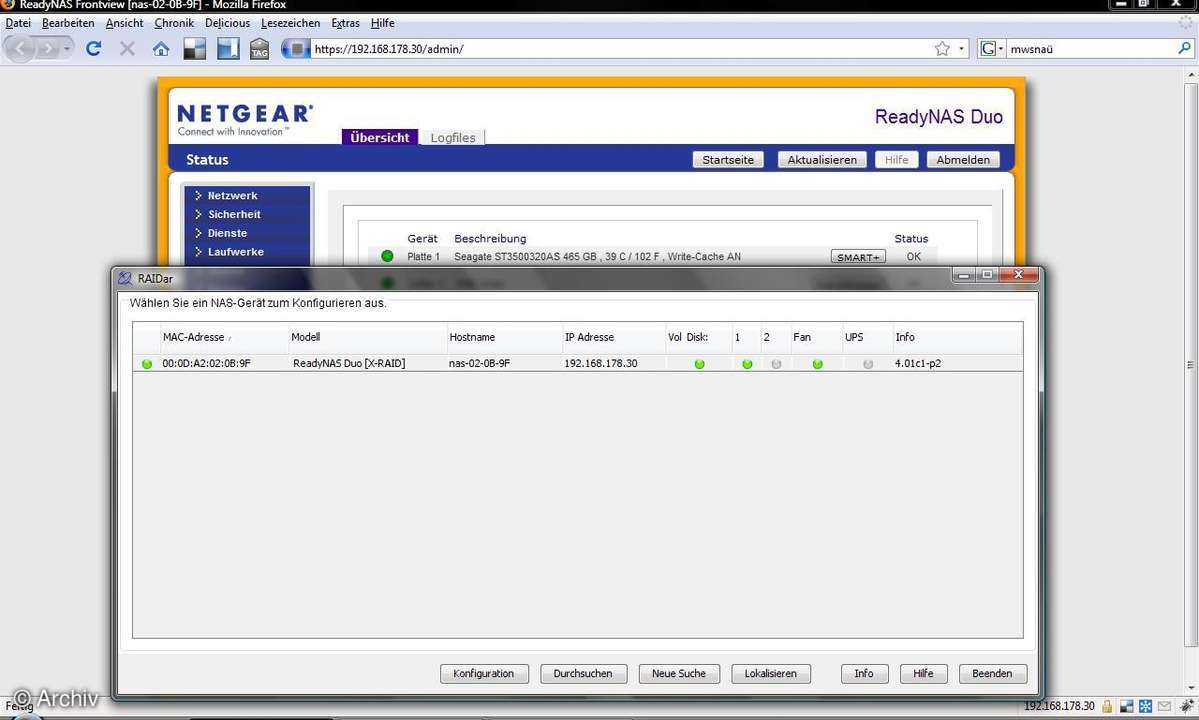Open the Extras menu
The width and height of the screenshot is (1199, 720).
pos(346,23)
